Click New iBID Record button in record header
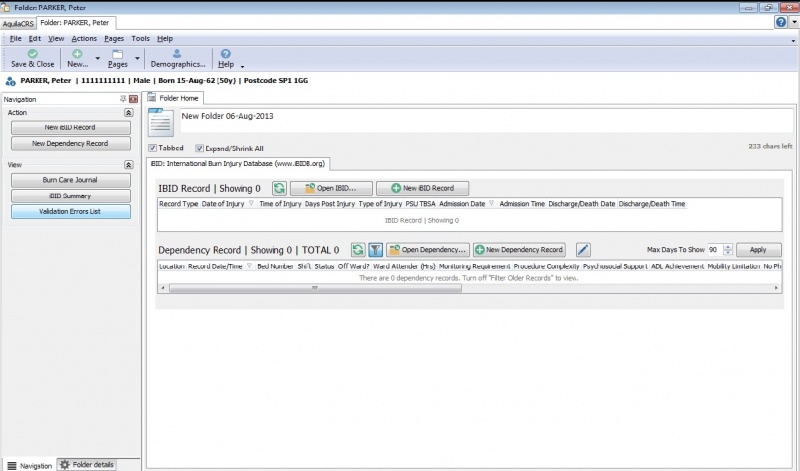Screen dimensions: 800x471 click(x=422, y=188)
